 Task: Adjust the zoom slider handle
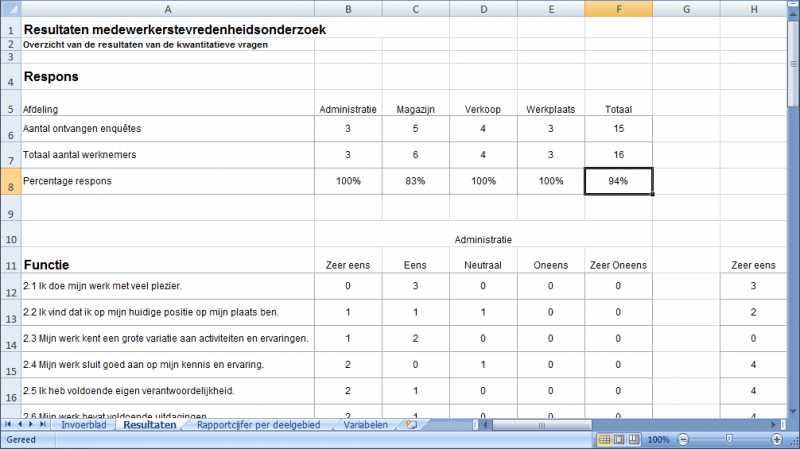(x=730, y=439)
